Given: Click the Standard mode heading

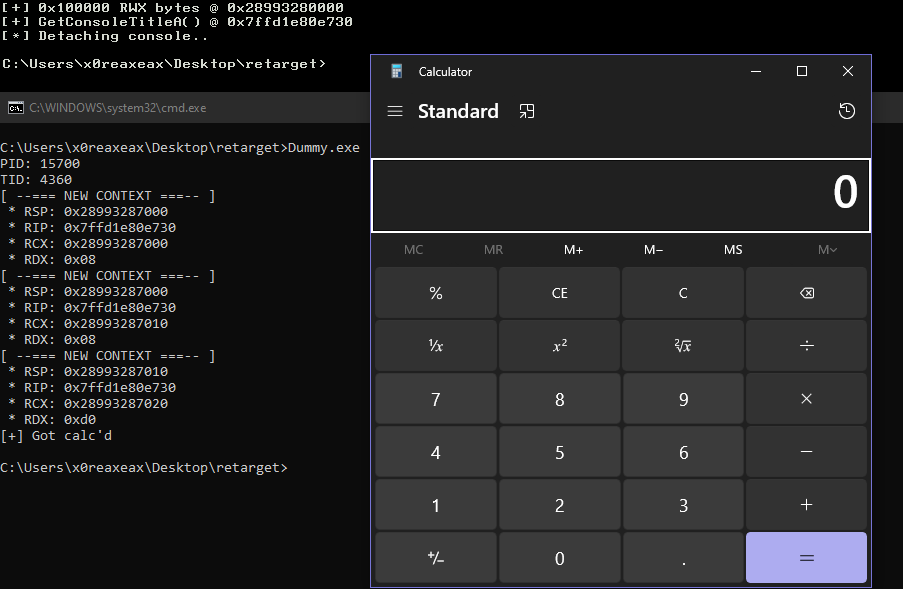Looking at the screenshot, I should [458, 111].
